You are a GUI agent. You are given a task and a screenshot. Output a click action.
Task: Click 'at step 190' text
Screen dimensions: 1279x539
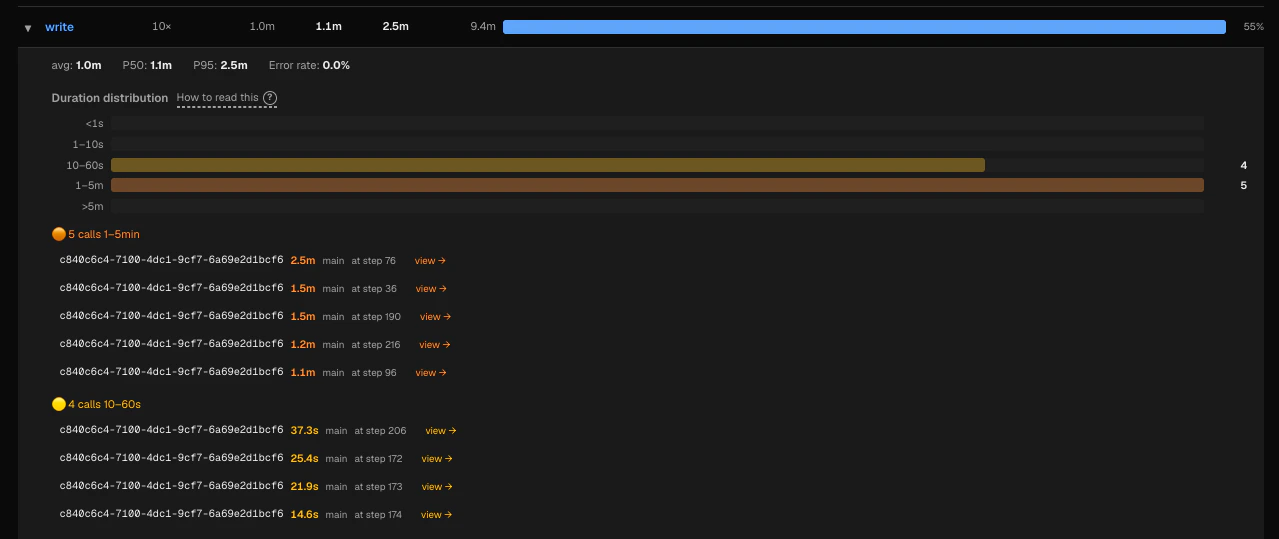coord(376,317)
